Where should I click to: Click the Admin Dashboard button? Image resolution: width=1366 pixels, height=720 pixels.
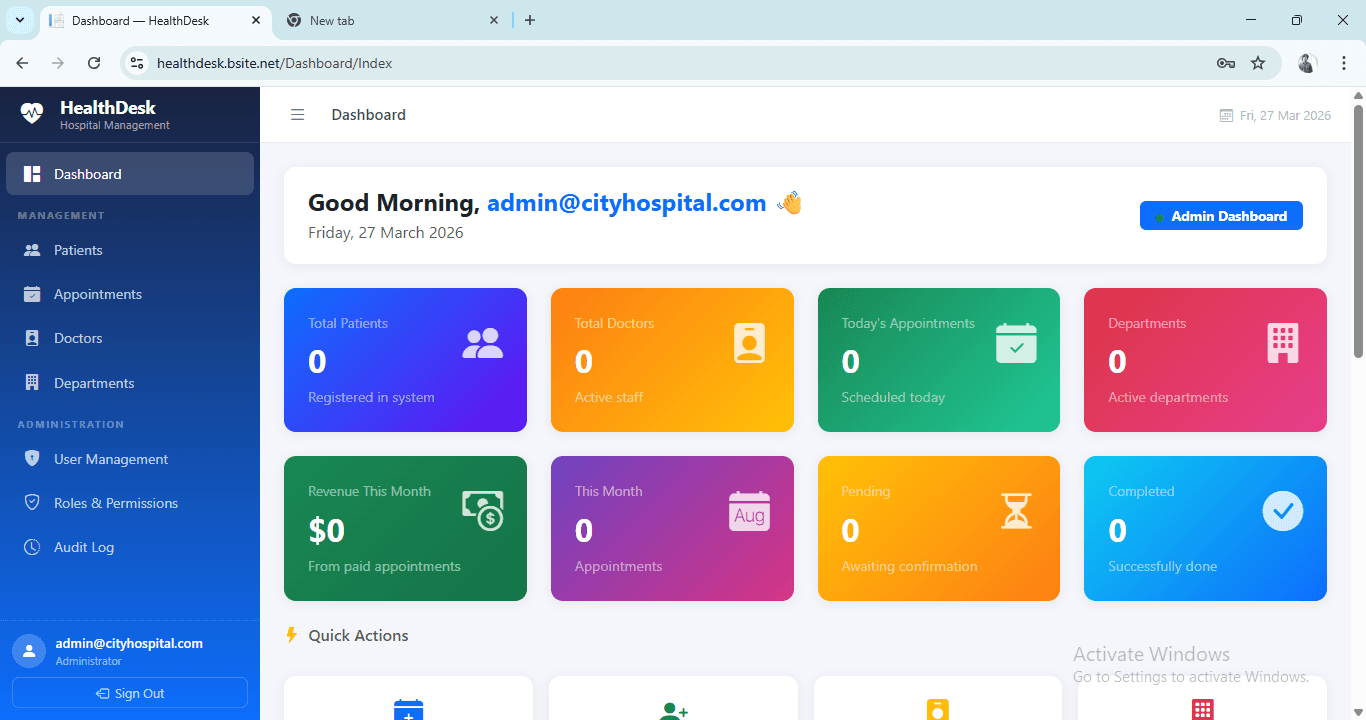pos(1221,216)
